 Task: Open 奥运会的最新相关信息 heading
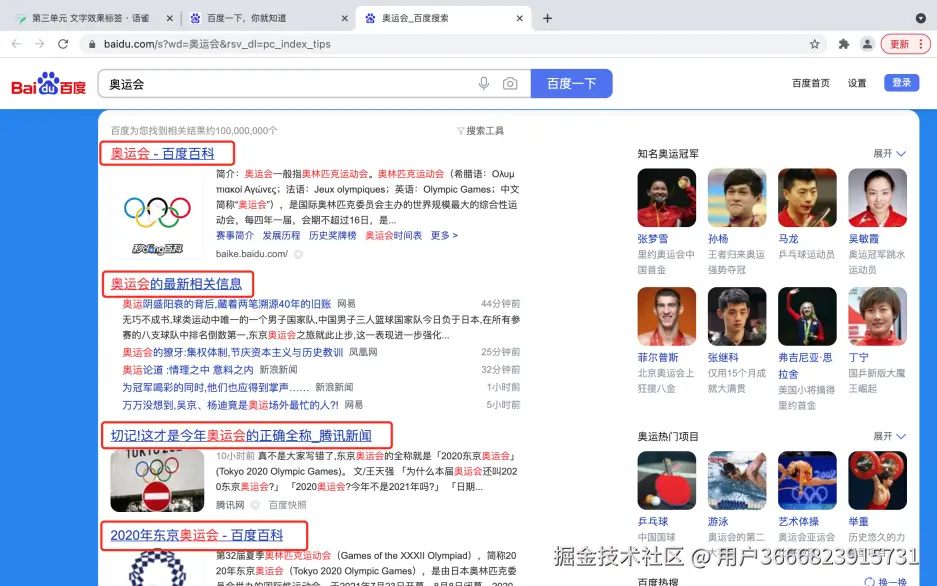(x=176, y=284)
